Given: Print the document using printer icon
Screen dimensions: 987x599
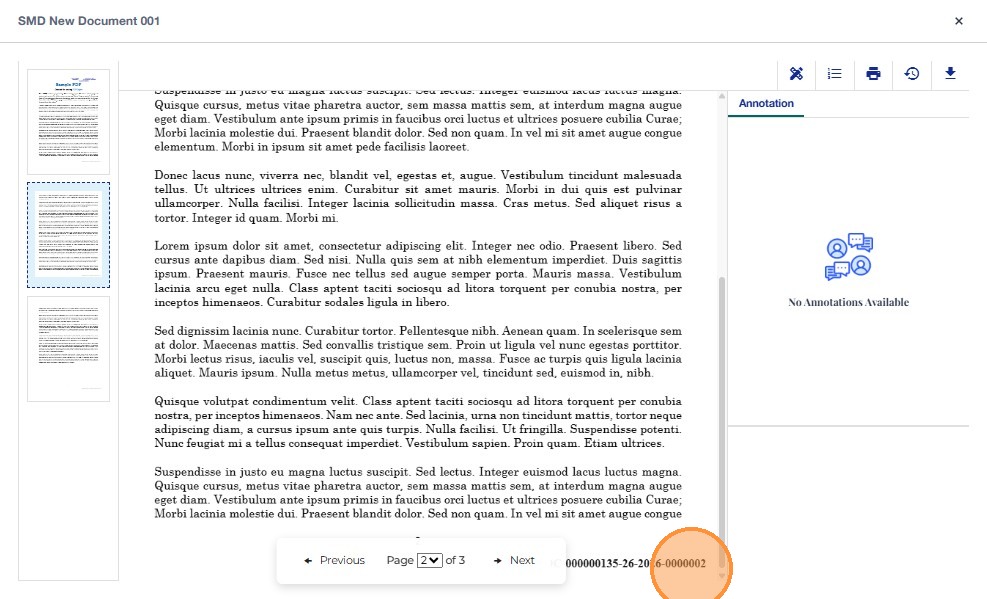Looking at the screenshot, I should coord(873,74).
